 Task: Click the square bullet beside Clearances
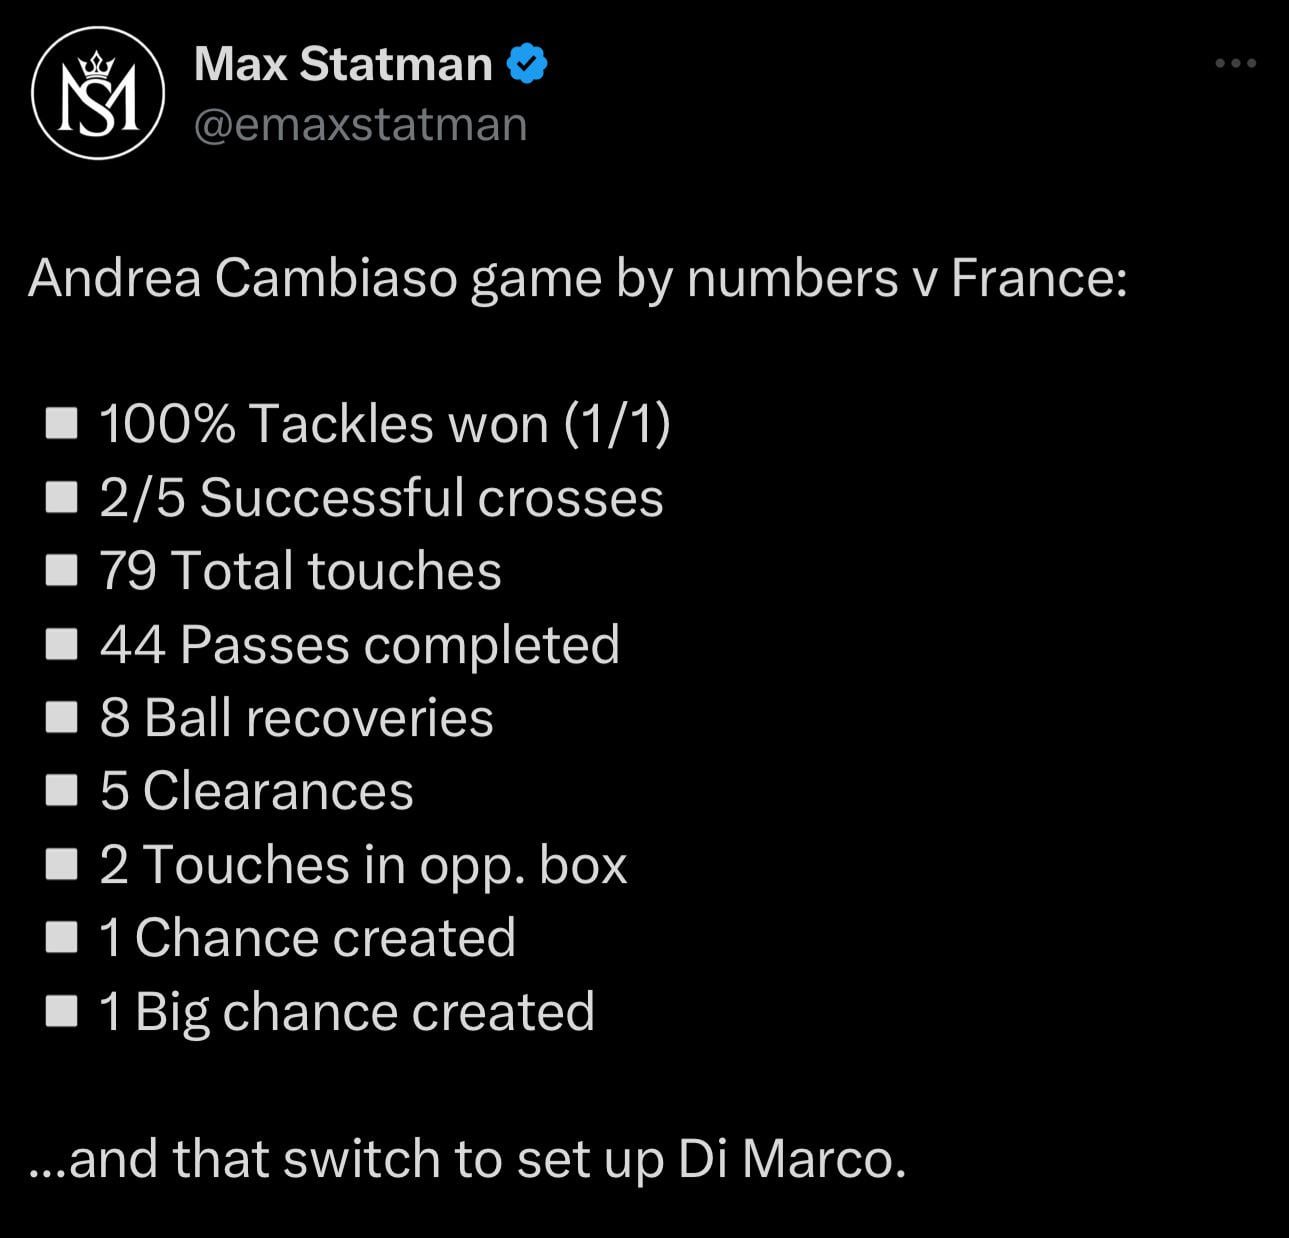tap(62, 791)
